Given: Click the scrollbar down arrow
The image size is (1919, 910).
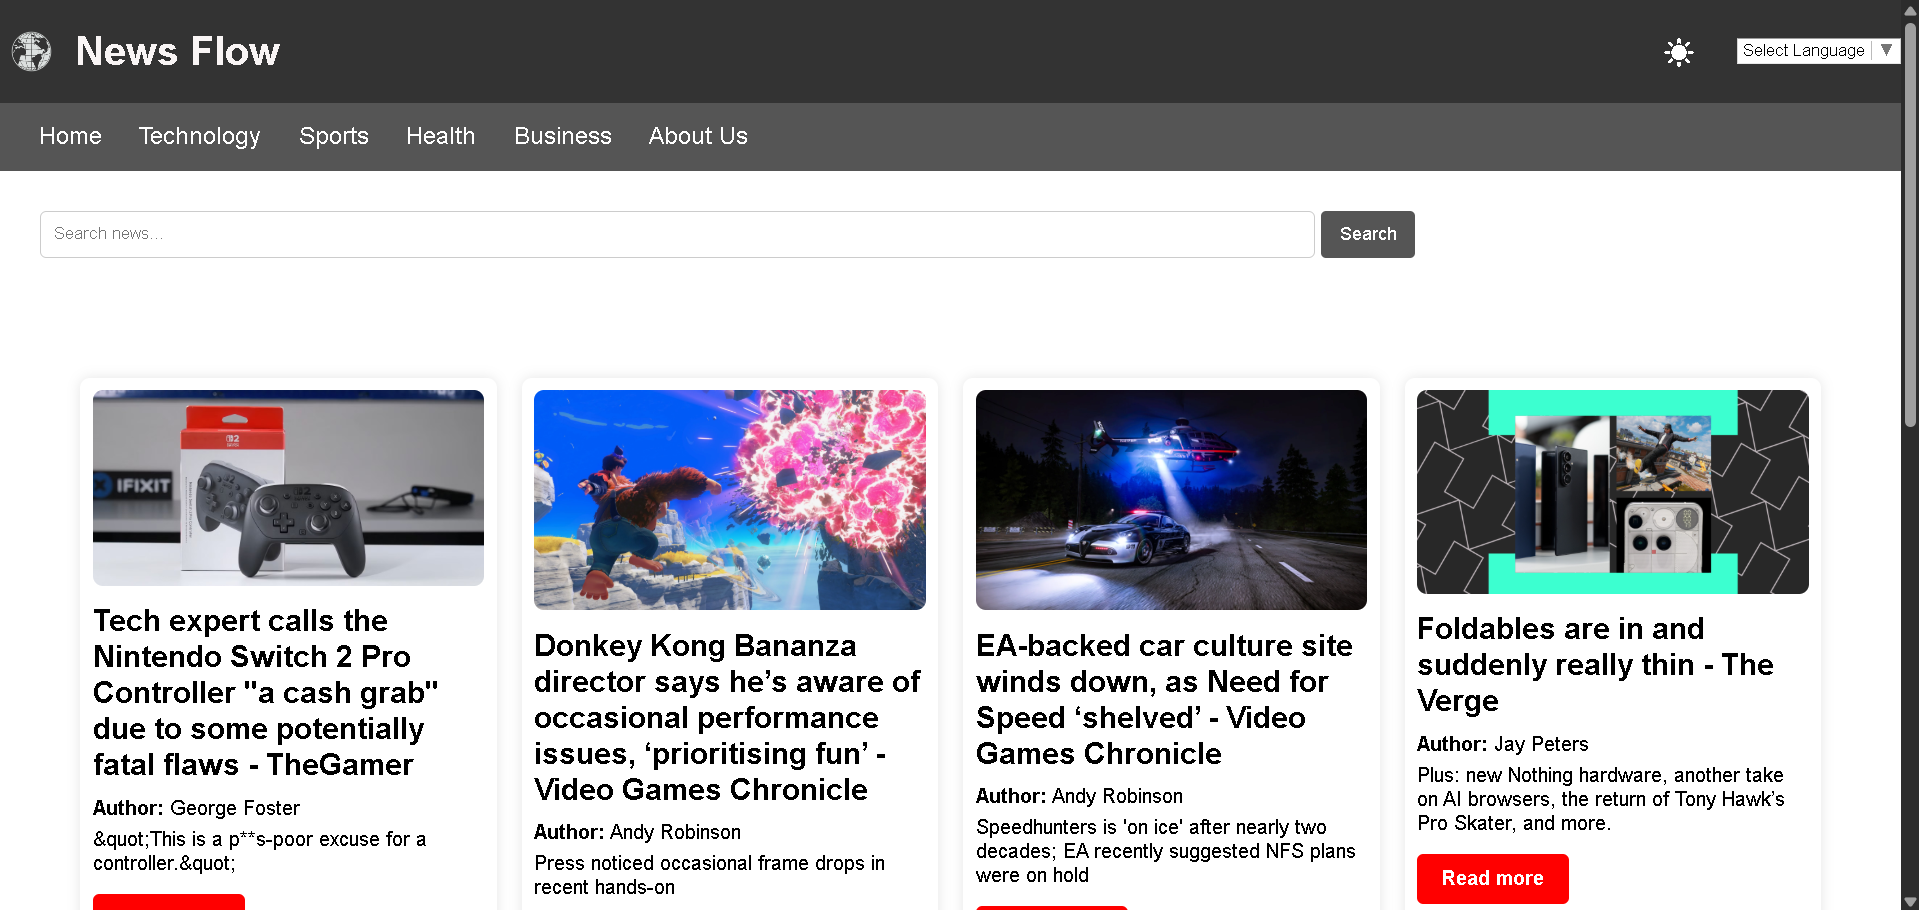Looking at the screenshot, I should pos(1910,901).
